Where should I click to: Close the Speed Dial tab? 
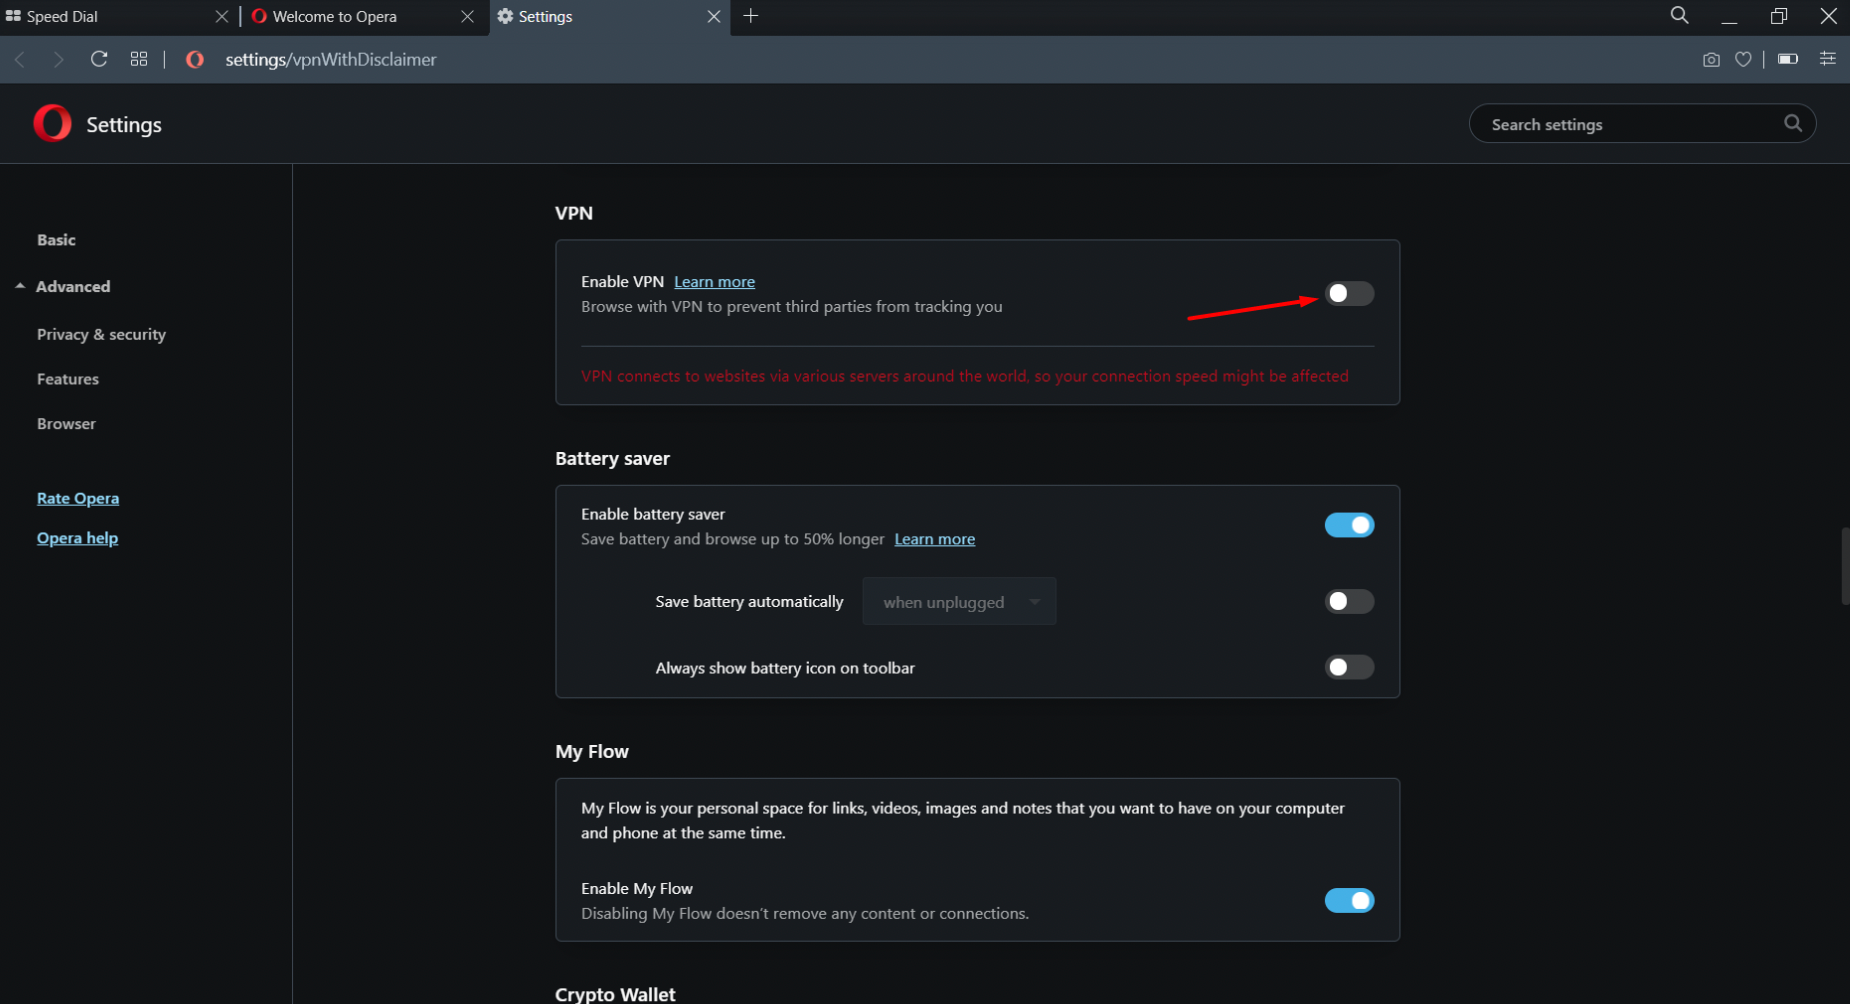click(222, 17)
